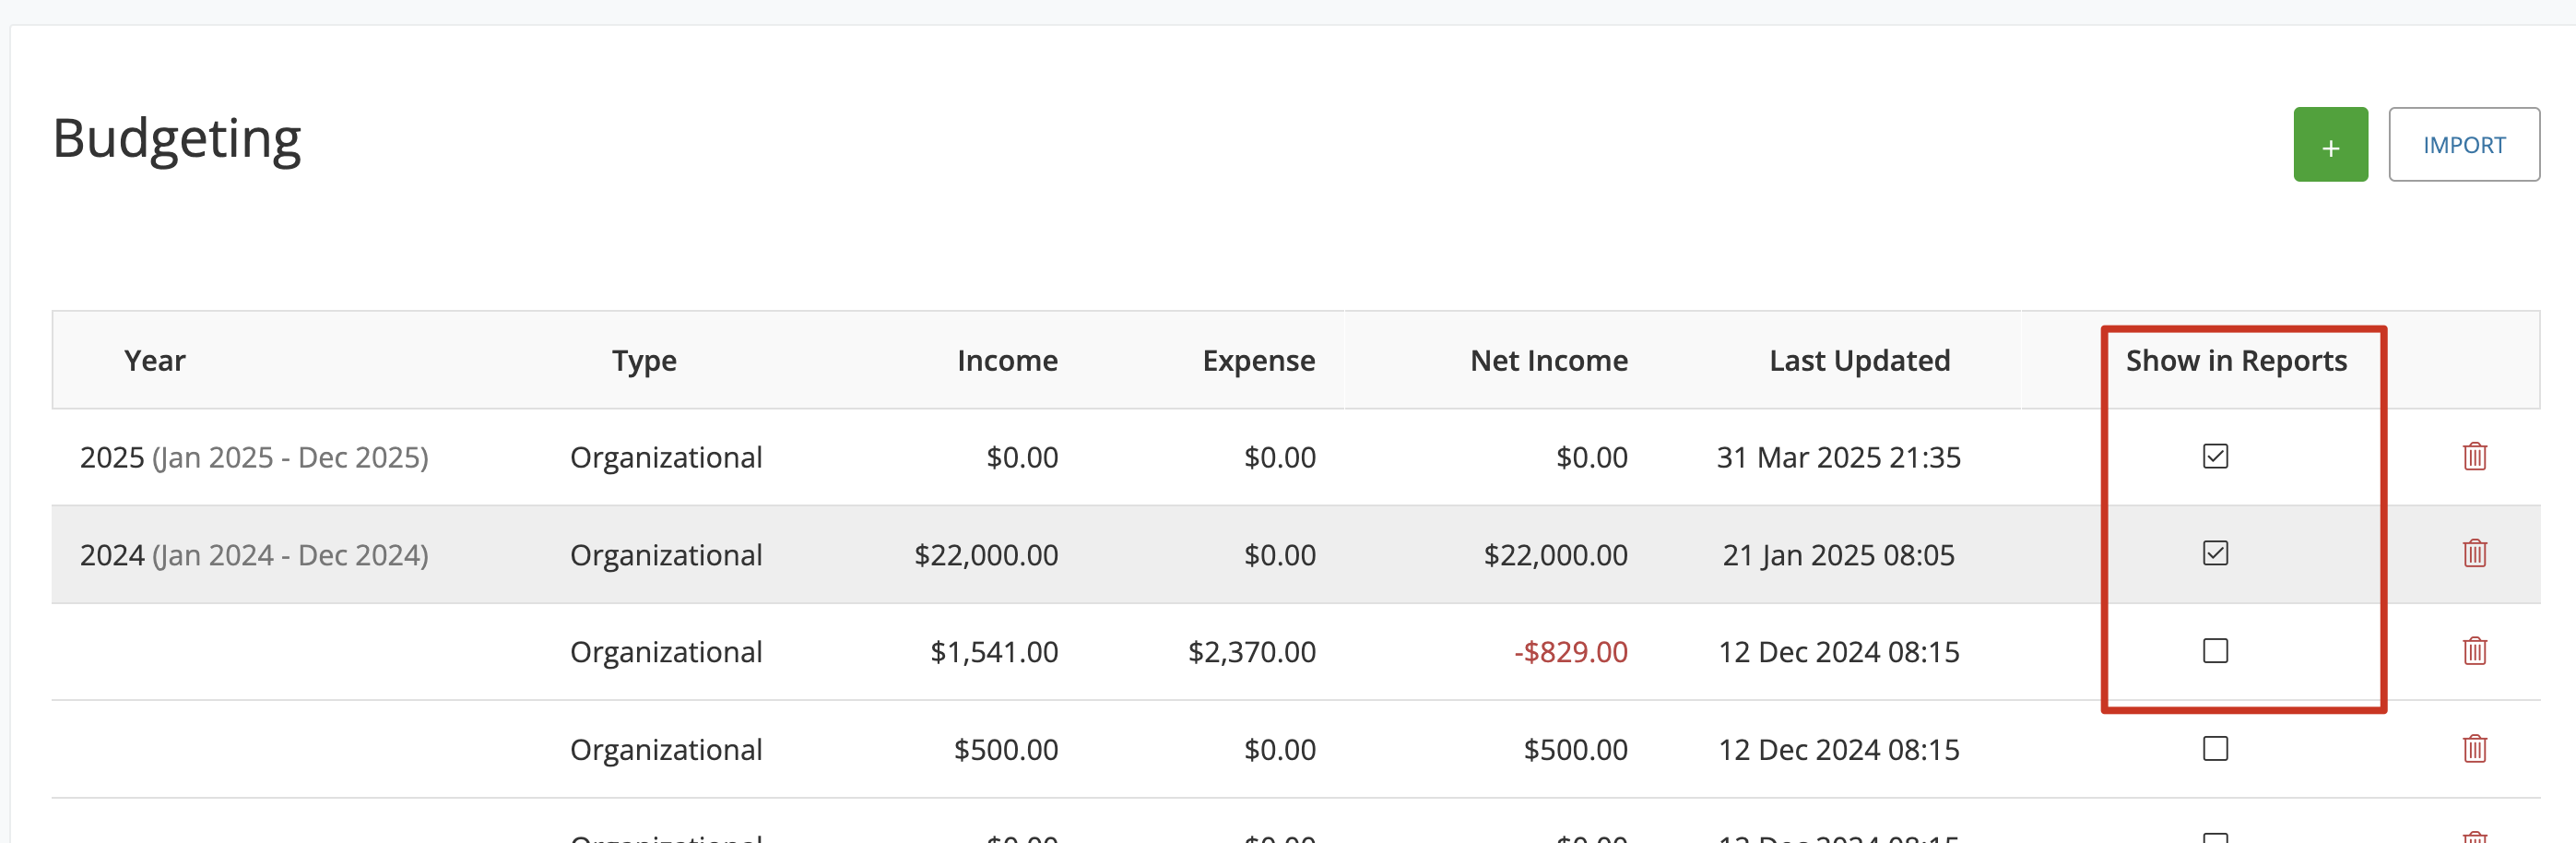Sort by the Year column header

coord(155,361)
